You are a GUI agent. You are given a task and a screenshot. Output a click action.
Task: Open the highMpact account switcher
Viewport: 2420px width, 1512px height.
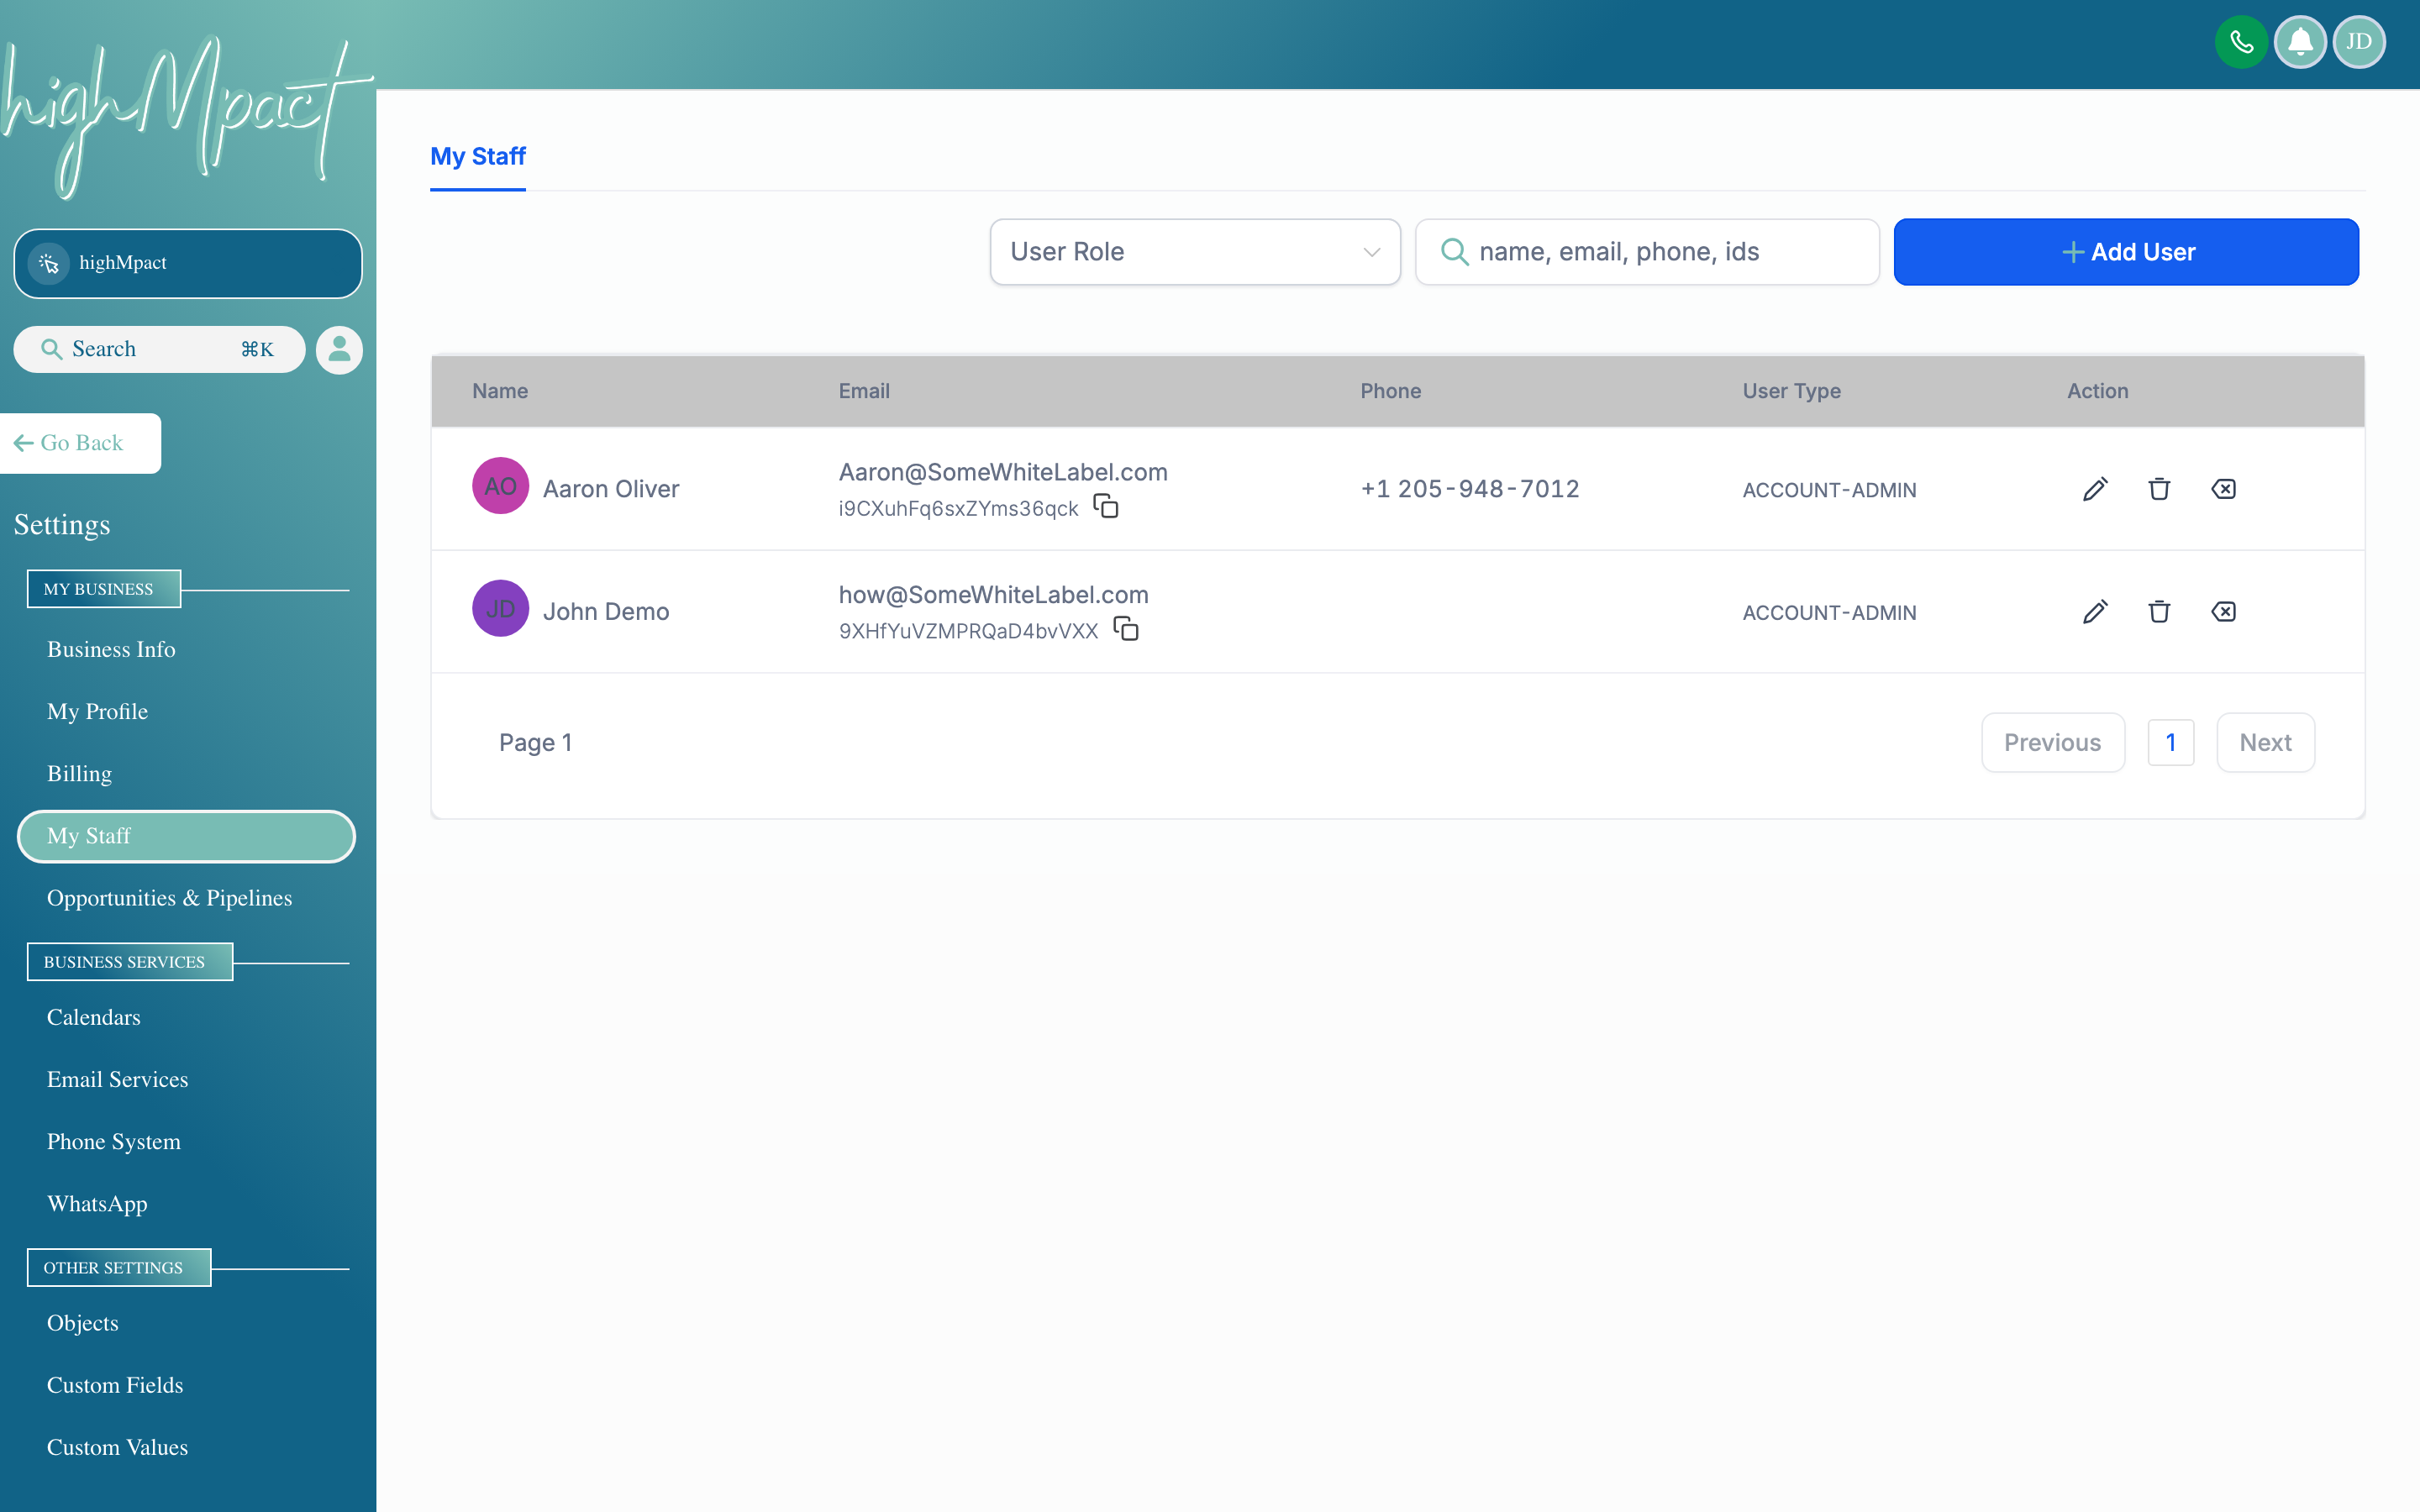coord(188,263)
